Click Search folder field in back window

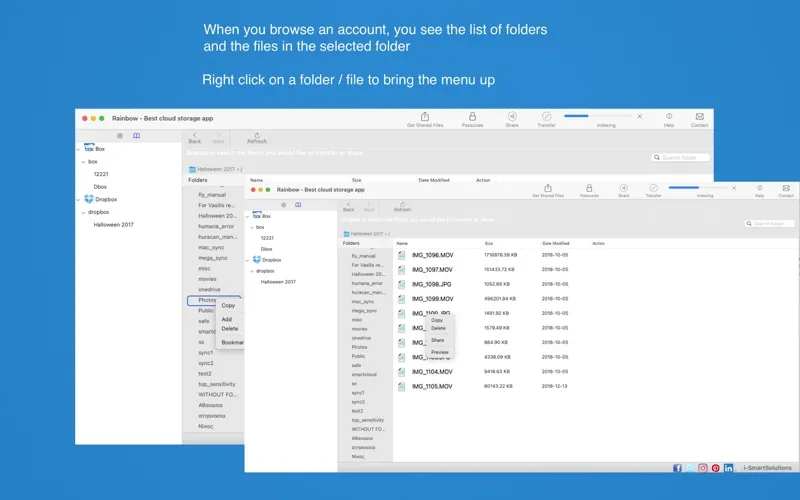[681, 158]
